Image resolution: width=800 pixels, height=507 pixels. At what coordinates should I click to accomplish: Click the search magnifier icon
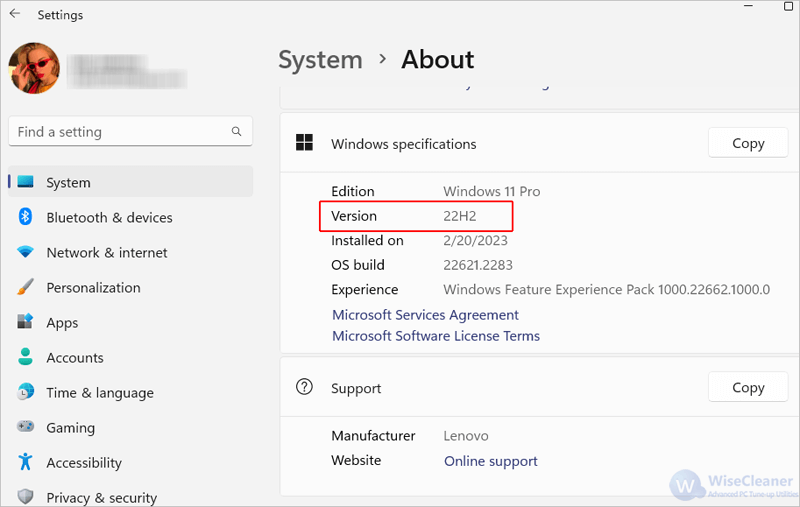[236, 131]
